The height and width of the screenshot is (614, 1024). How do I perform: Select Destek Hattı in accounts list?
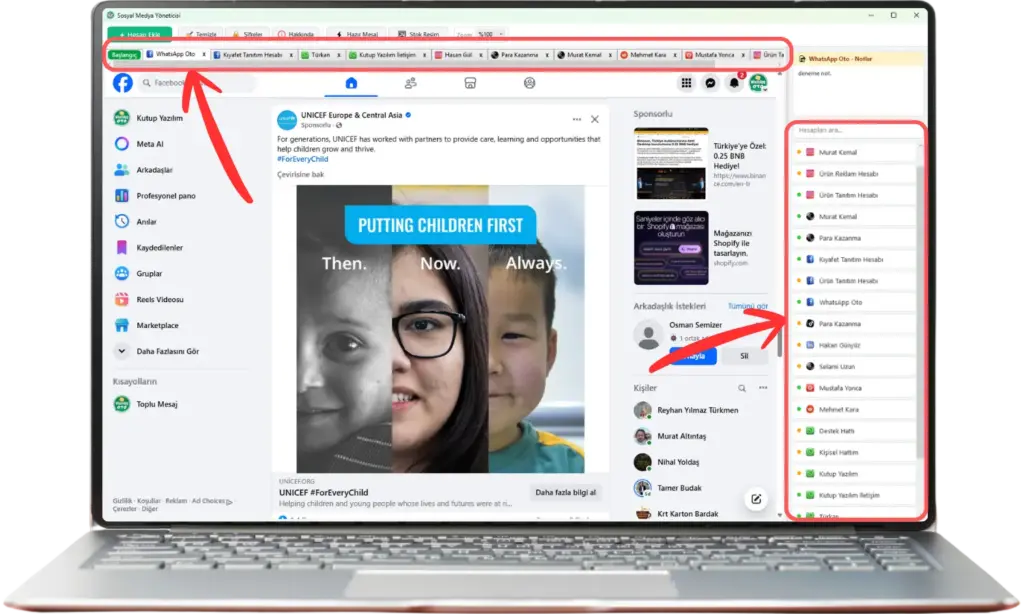[x=854, y=431]
